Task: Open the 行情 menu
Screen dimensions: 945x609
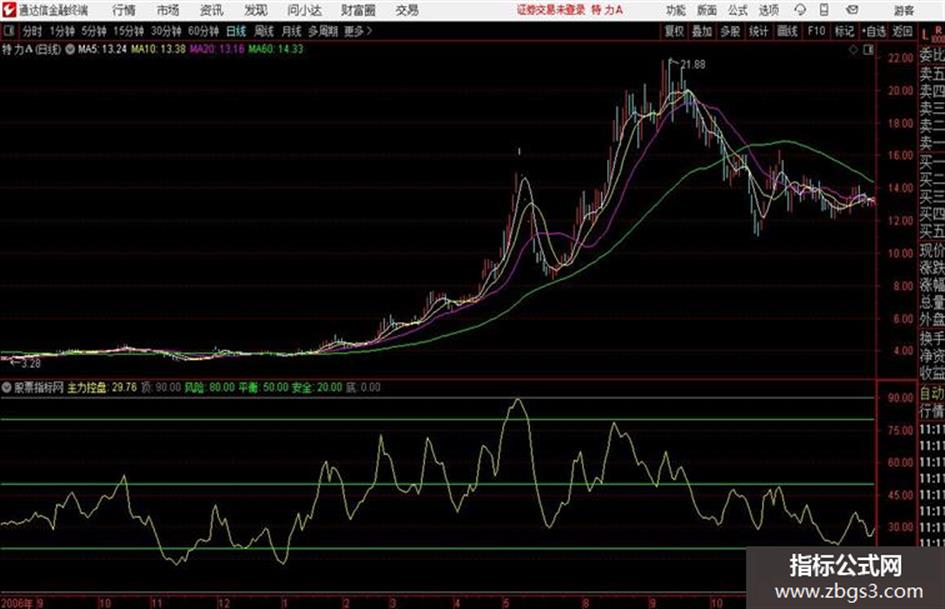Action: (124, 10)
